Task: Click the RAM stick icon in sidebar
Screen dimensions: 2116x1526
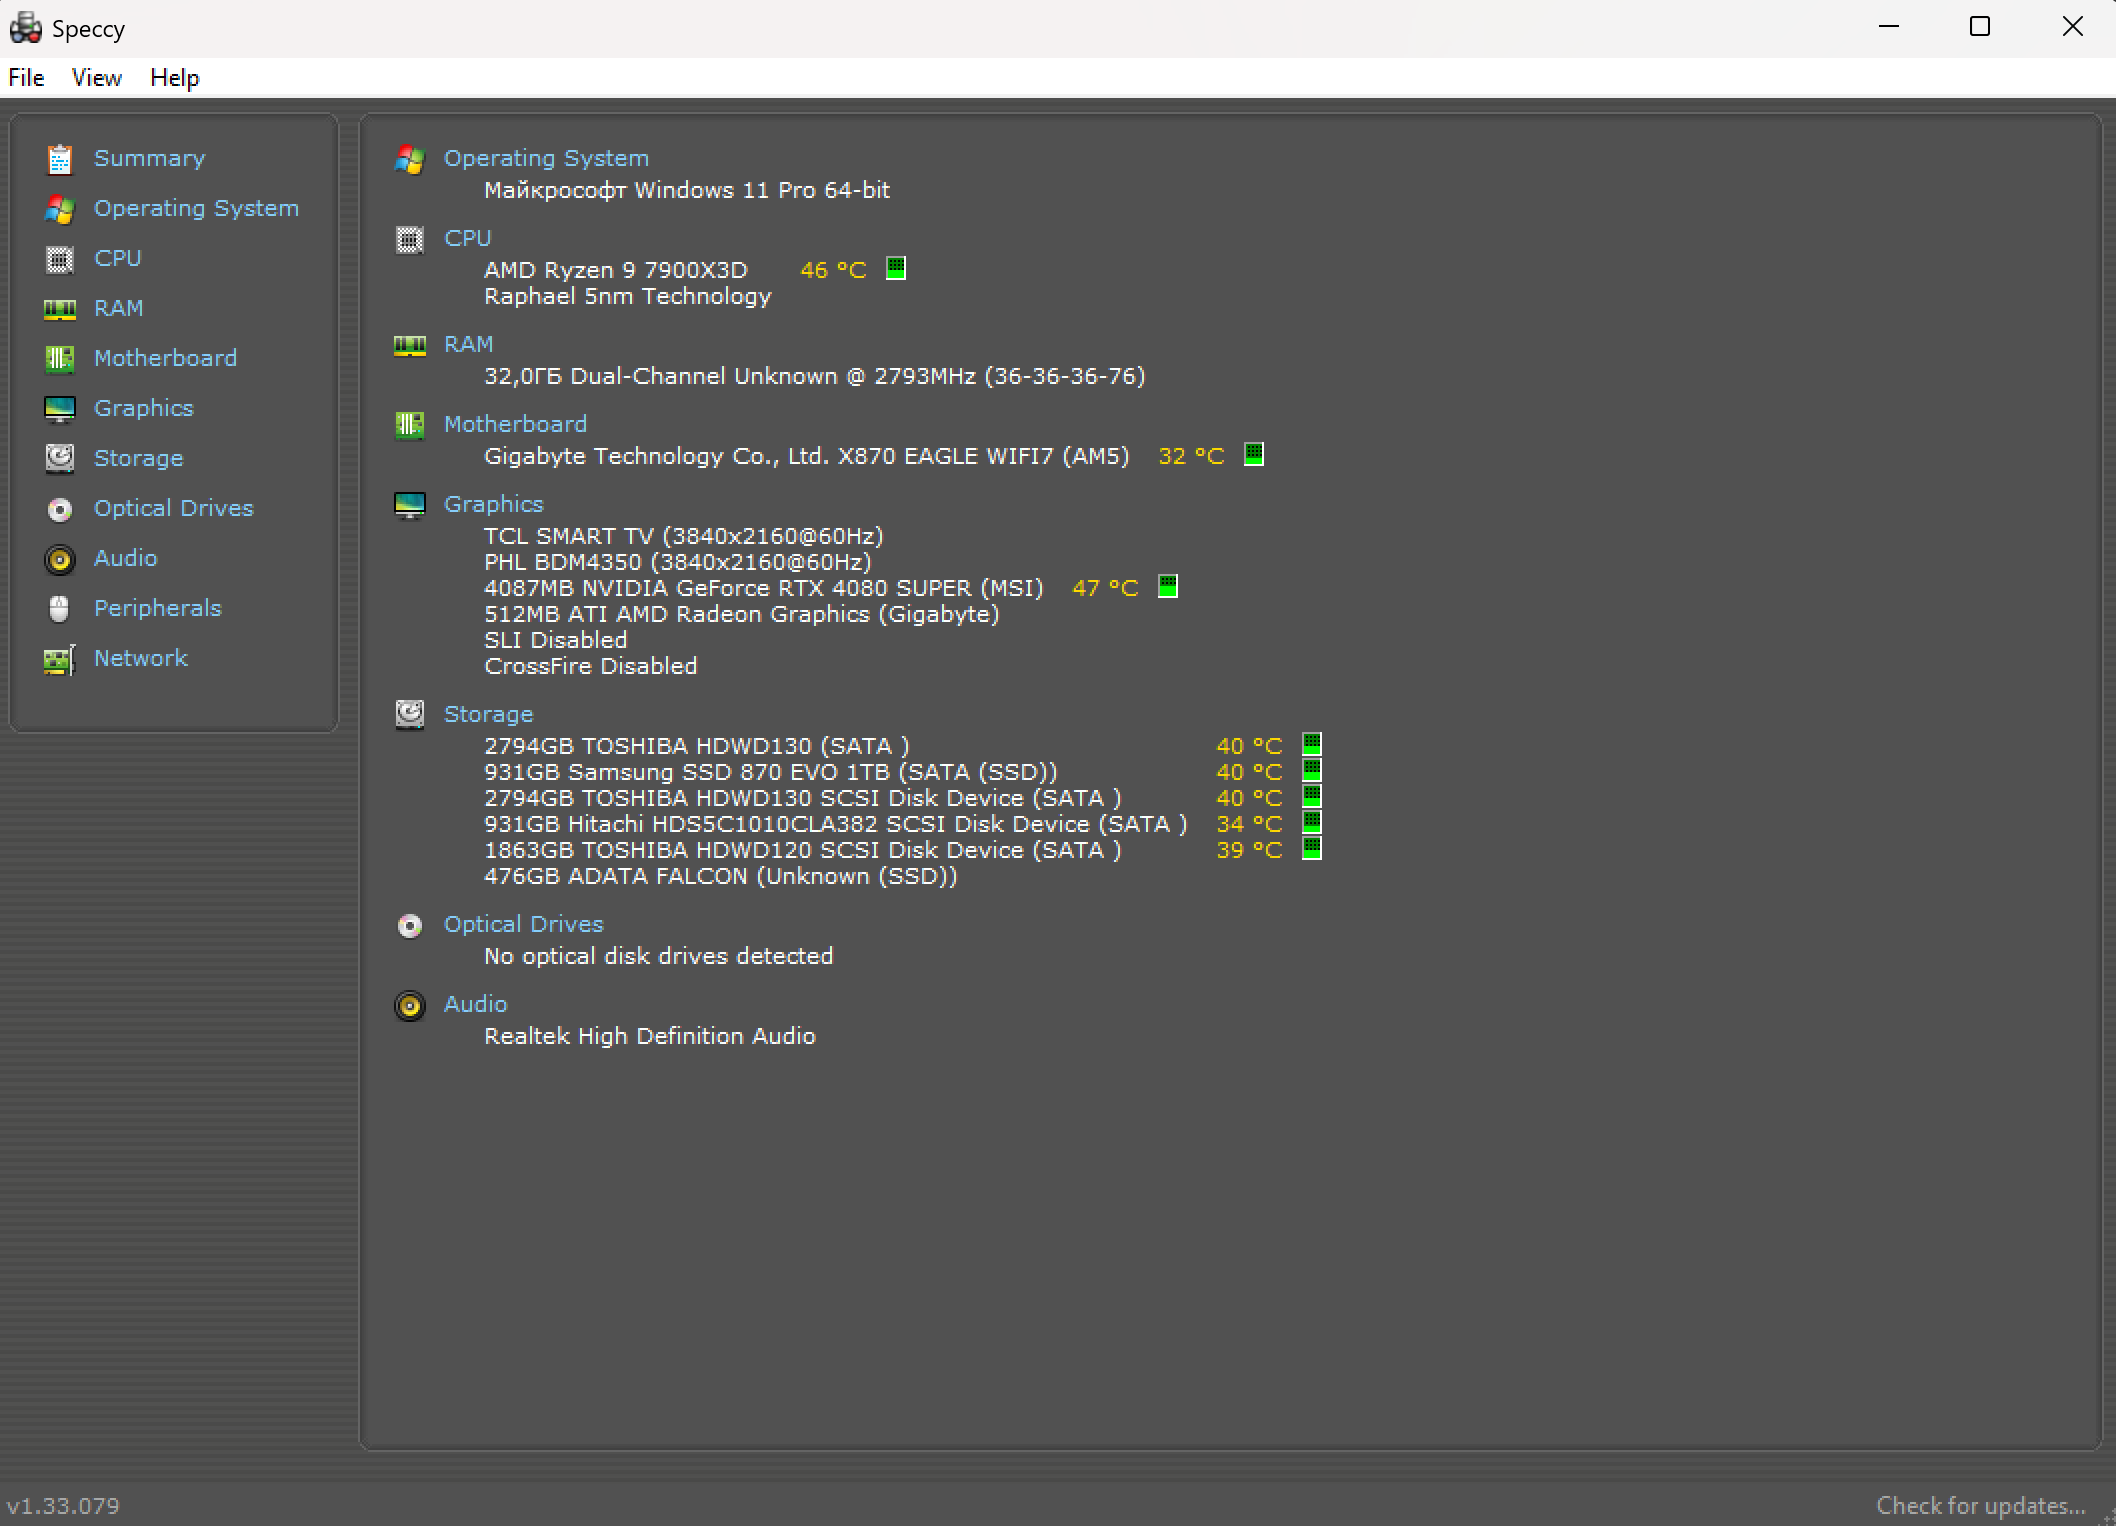Action: coord(60,309)
